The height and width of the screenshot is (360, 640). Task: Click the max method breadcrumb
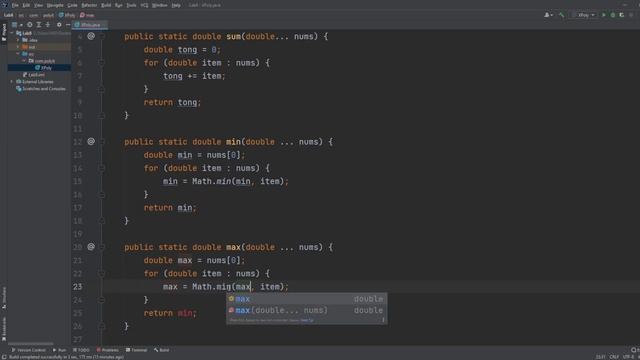point(87,15)
